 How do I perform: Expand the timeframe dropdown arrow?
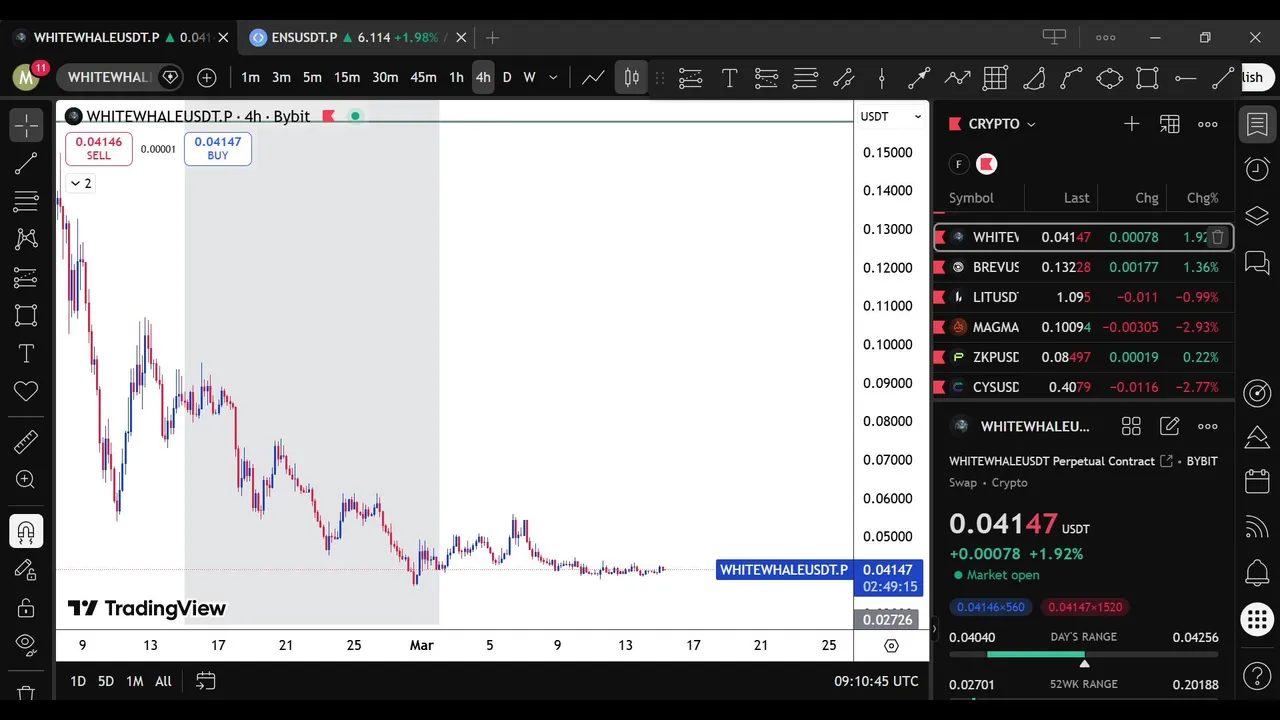[x=553, y=77]
